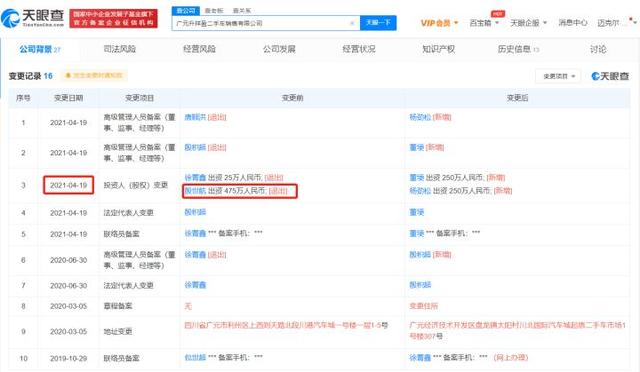Select the 查关系 search tab
This screenshot has width=640, height=372.
coord(242,11)
